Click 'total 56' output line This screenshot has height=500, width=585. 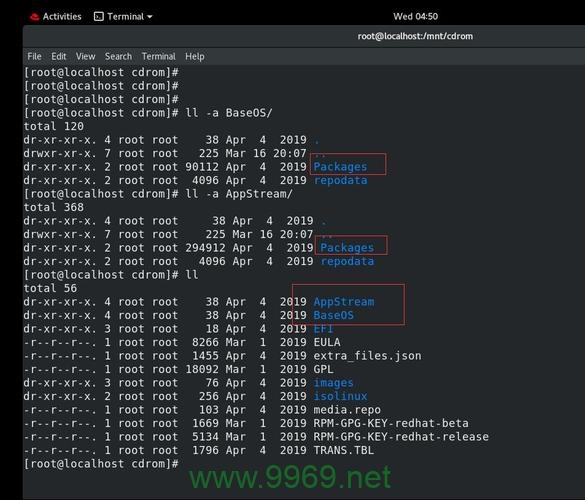pos(50,288)
